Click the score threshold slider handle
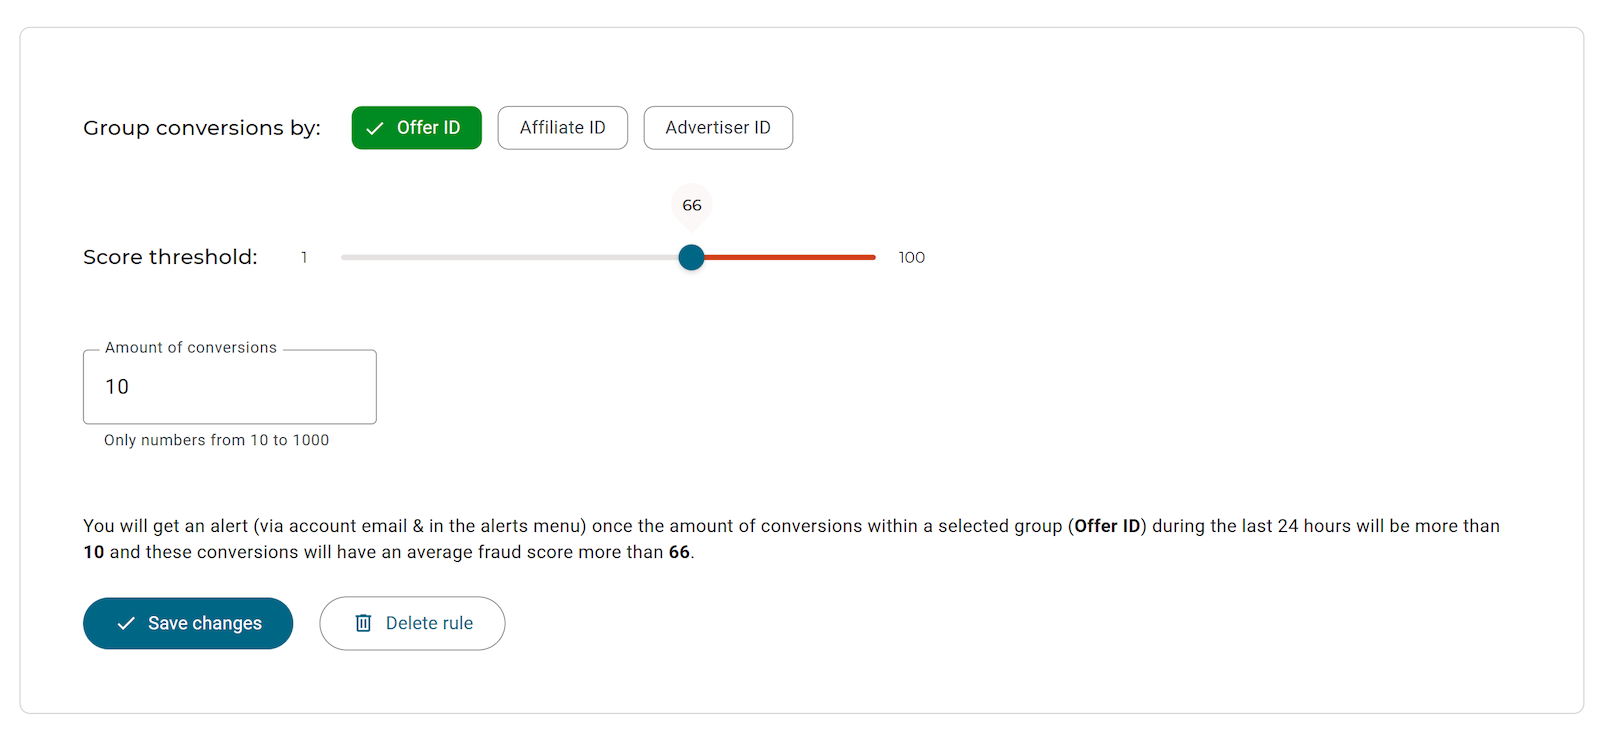The width and height of the screenshot is (1600, 733). point(691,257)
